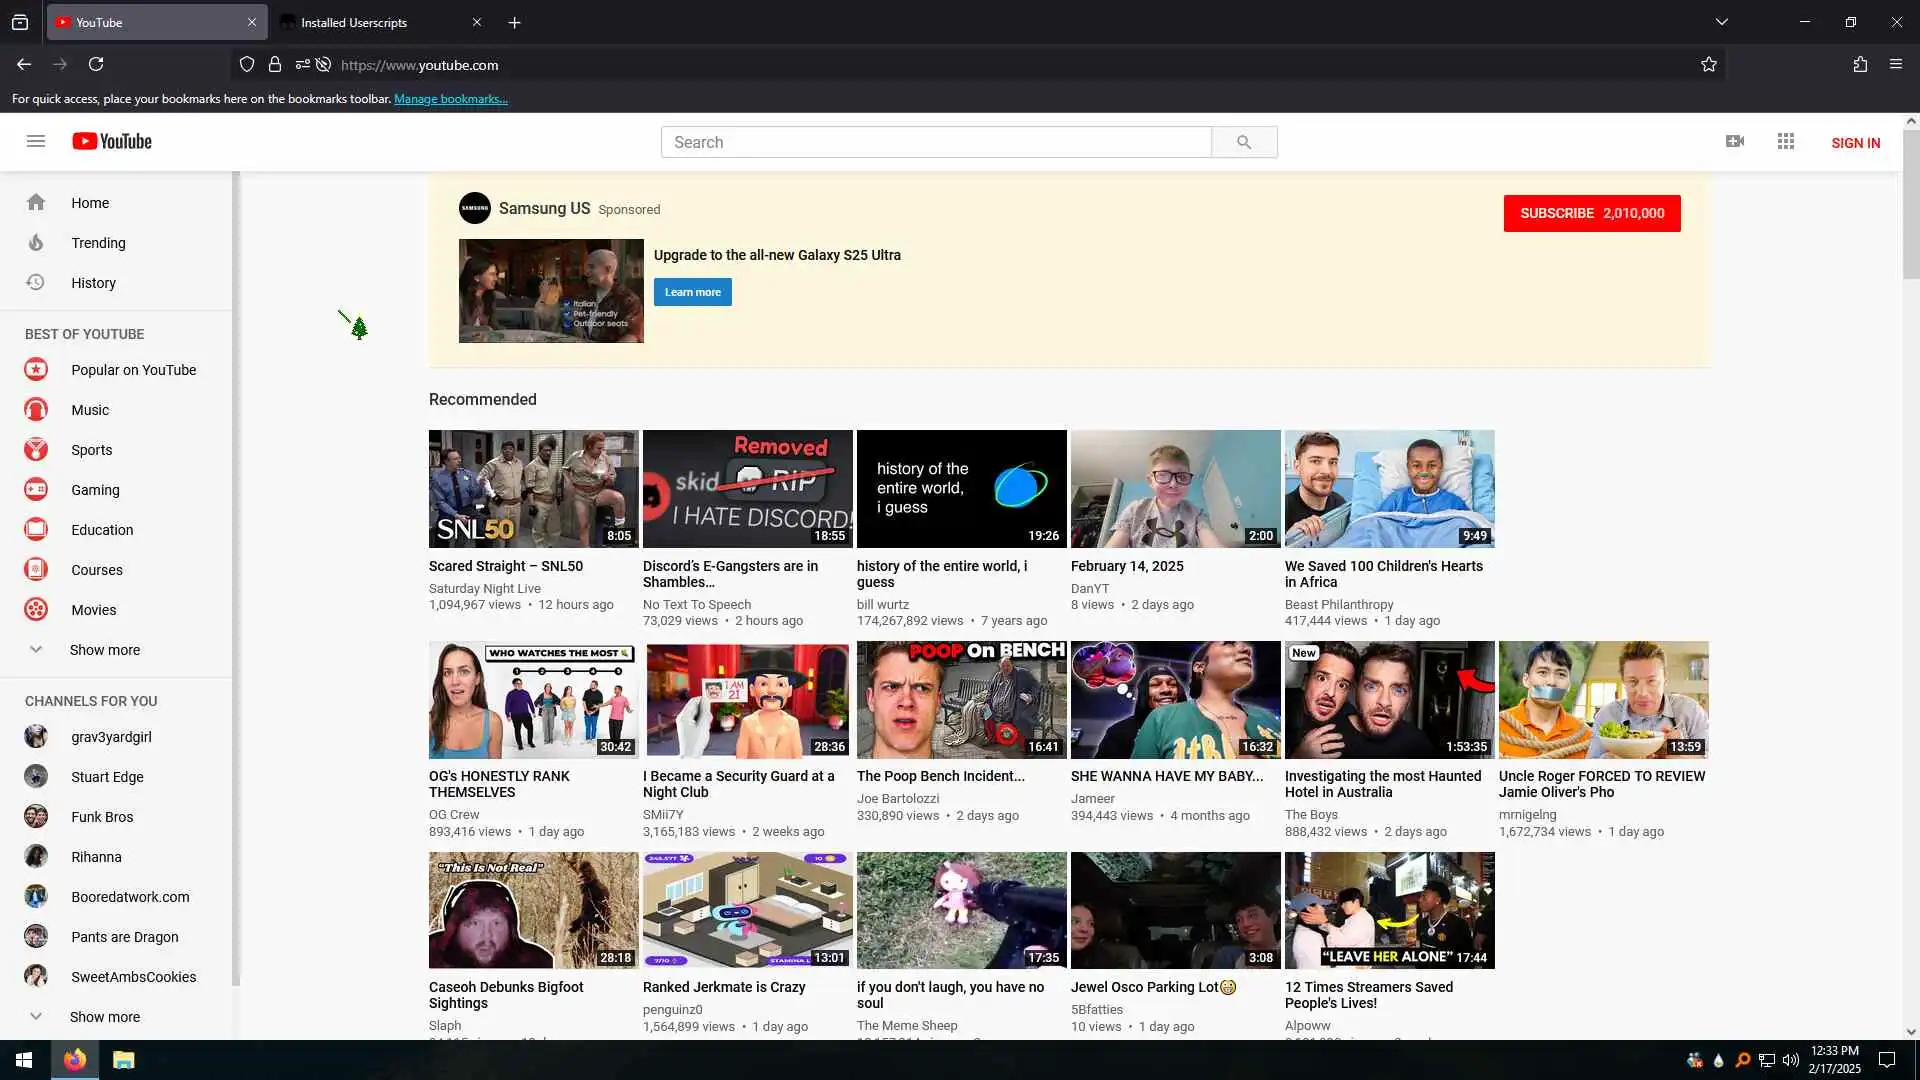1920x1080 pixels.
Task: Expand Show more under Best of YouTube
Action: click(x=104, y=650)
